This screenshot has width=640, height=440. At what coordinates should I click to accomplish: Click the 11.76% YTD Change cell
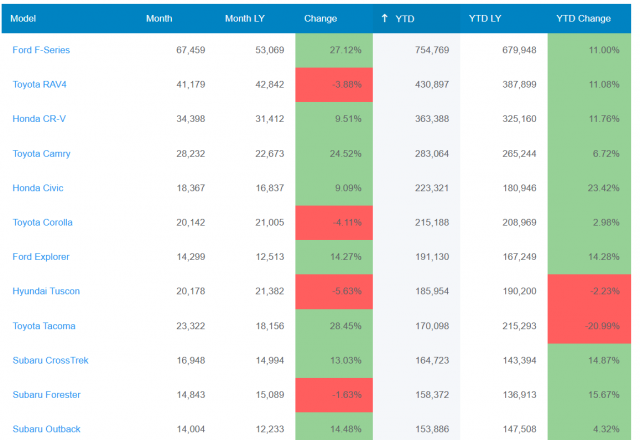pyautogui.click(x=589, y=119)
